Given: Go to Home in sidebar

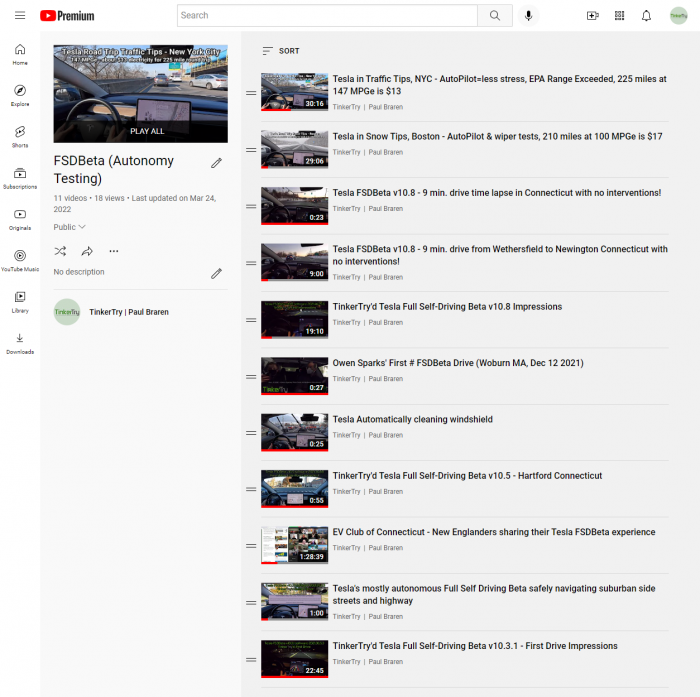Looking at the screenshot, I should [20, 54].
